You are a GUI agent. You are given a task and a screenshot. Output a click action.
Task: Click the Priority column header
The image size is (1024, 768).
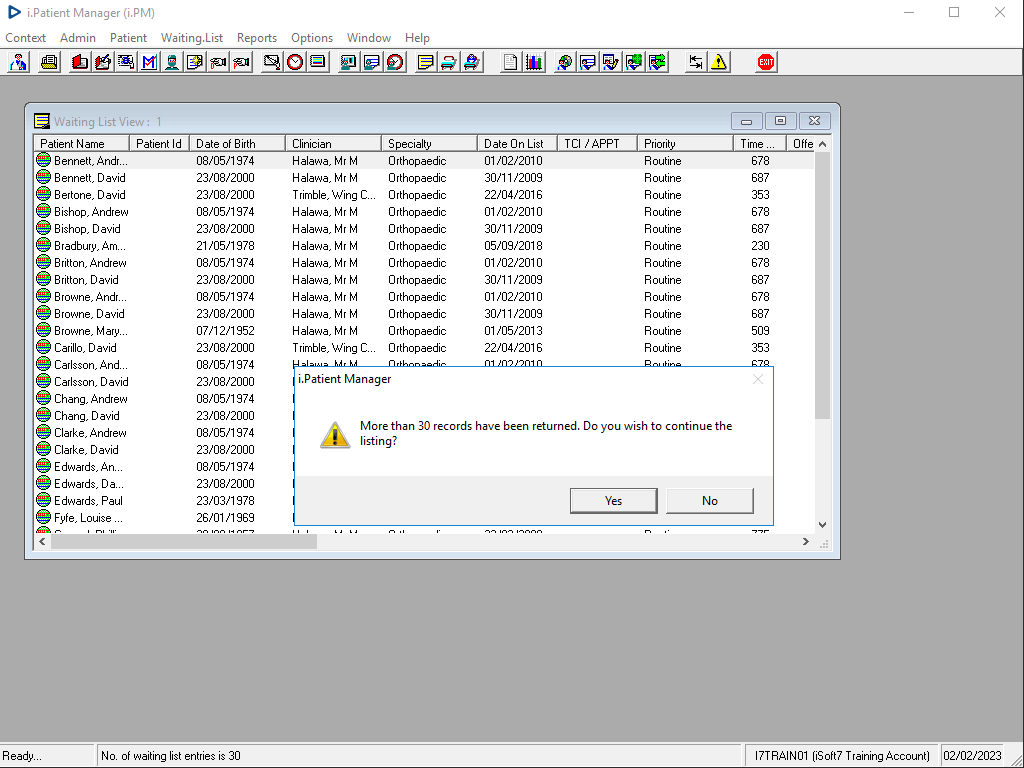[x=685, y=144]
